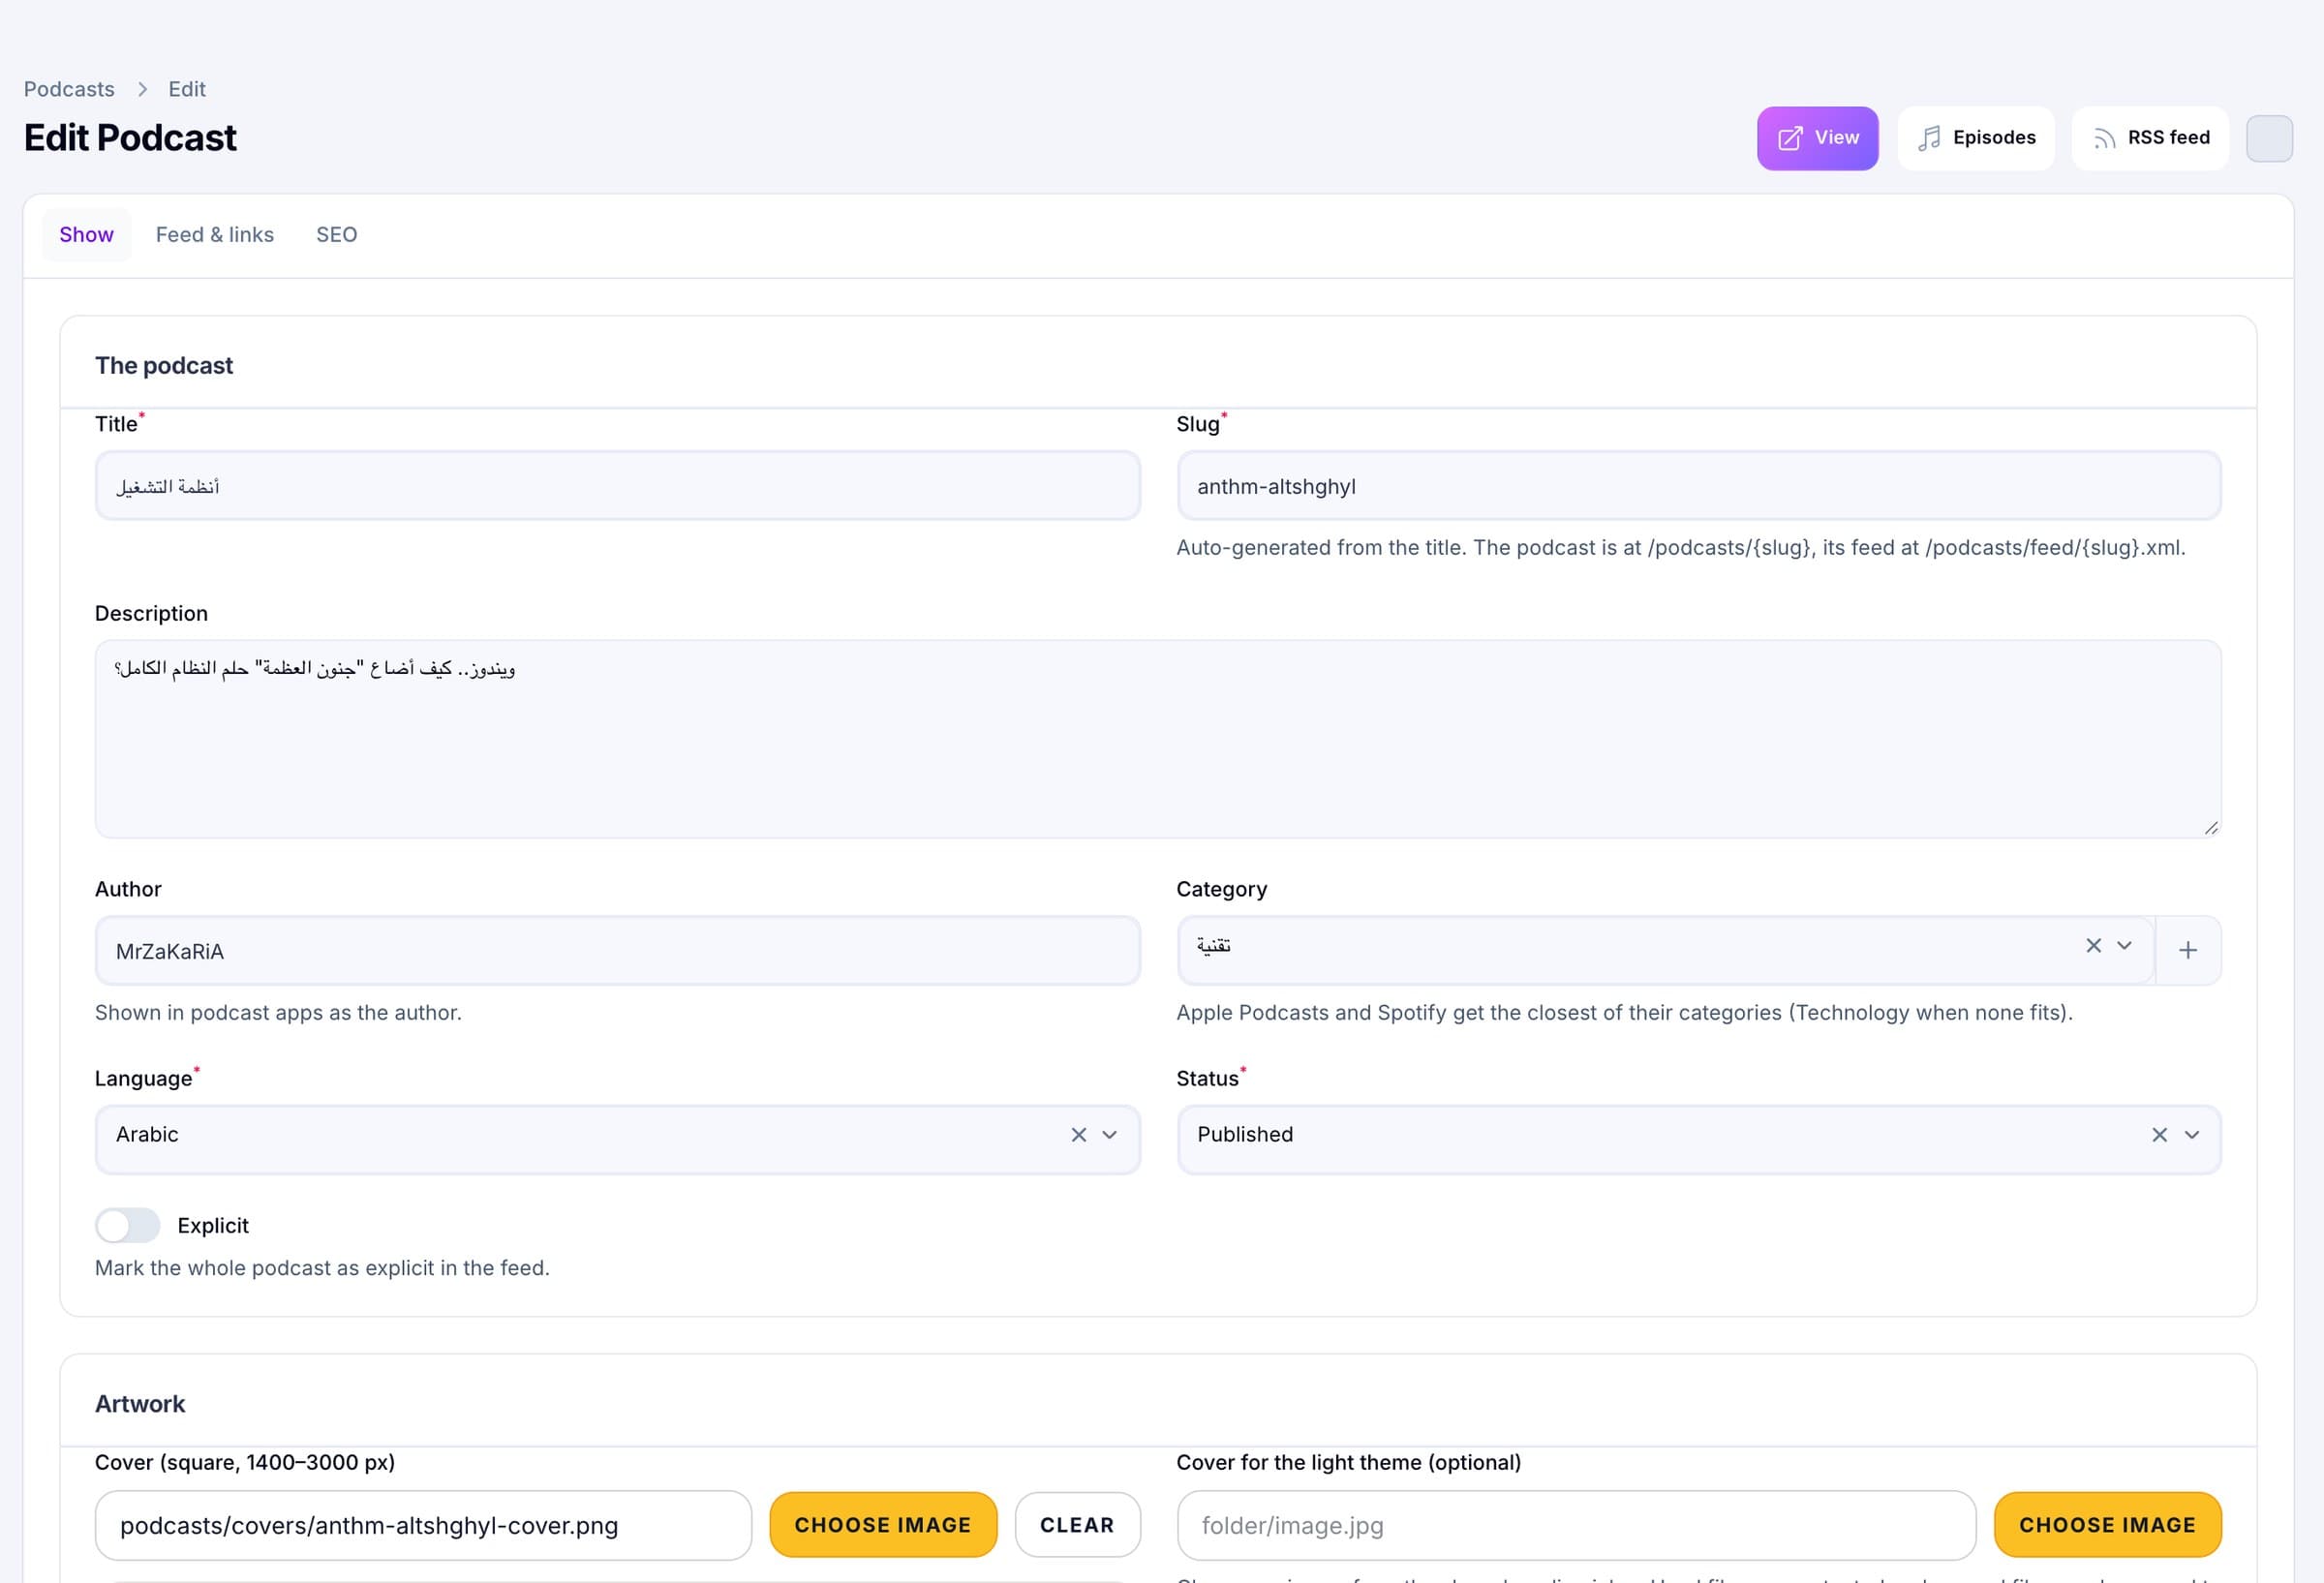Open the Episodes button
Viewport: 2324px width, 1583px height.
click(1976, 138)
